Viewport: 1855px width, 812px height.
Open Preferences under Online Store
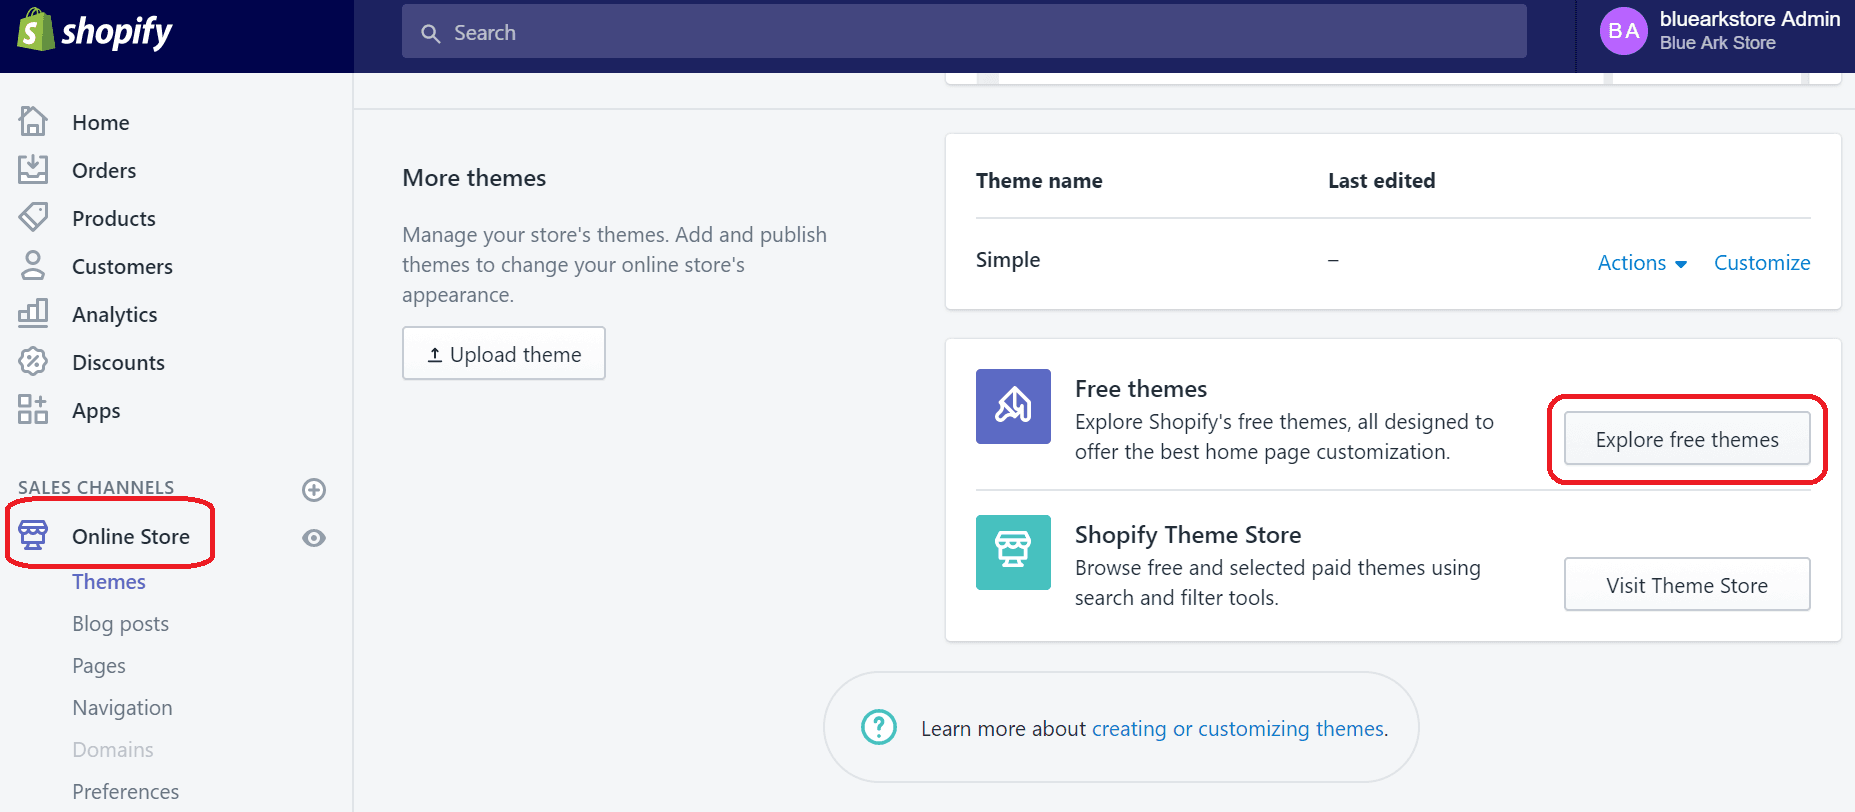[x=126, y=791]
